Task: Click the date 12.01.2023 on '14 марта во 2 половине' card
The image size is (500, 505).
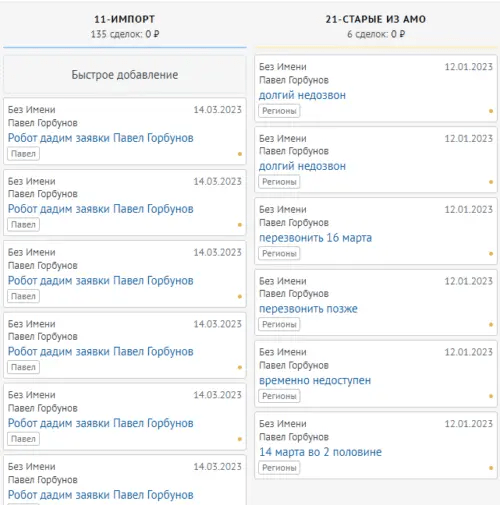Action: (468, 424)
